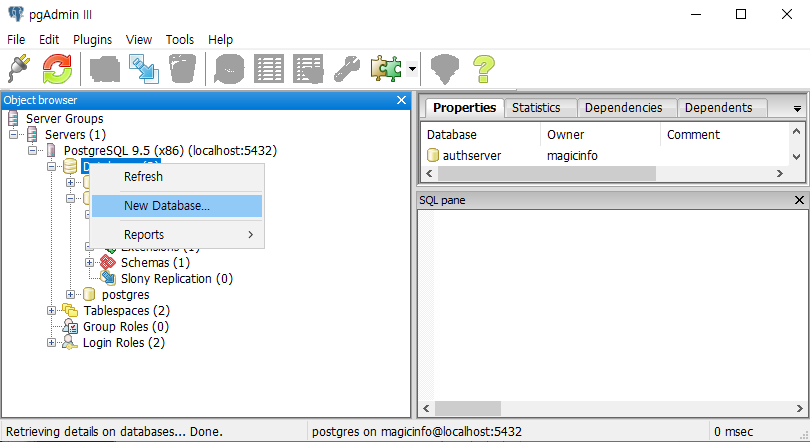
Task: Click the postgres database cylinder icon
Action: pyautogui.click(x=89, y=294)
